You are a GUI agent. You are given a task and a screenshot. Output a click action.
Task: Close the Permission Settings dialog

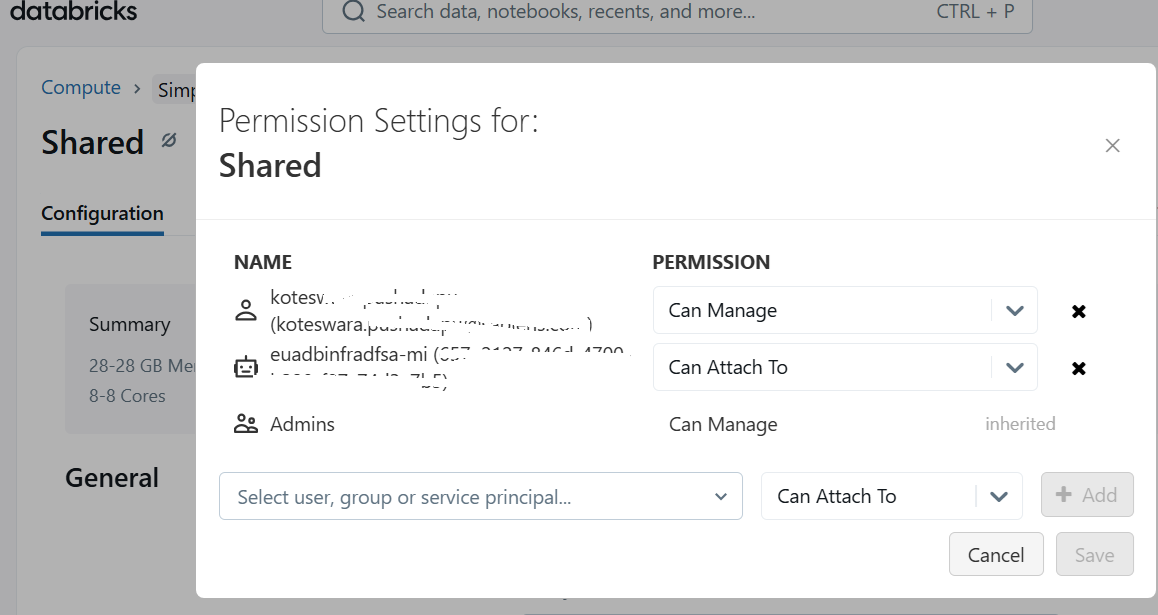click(1112, 145)
